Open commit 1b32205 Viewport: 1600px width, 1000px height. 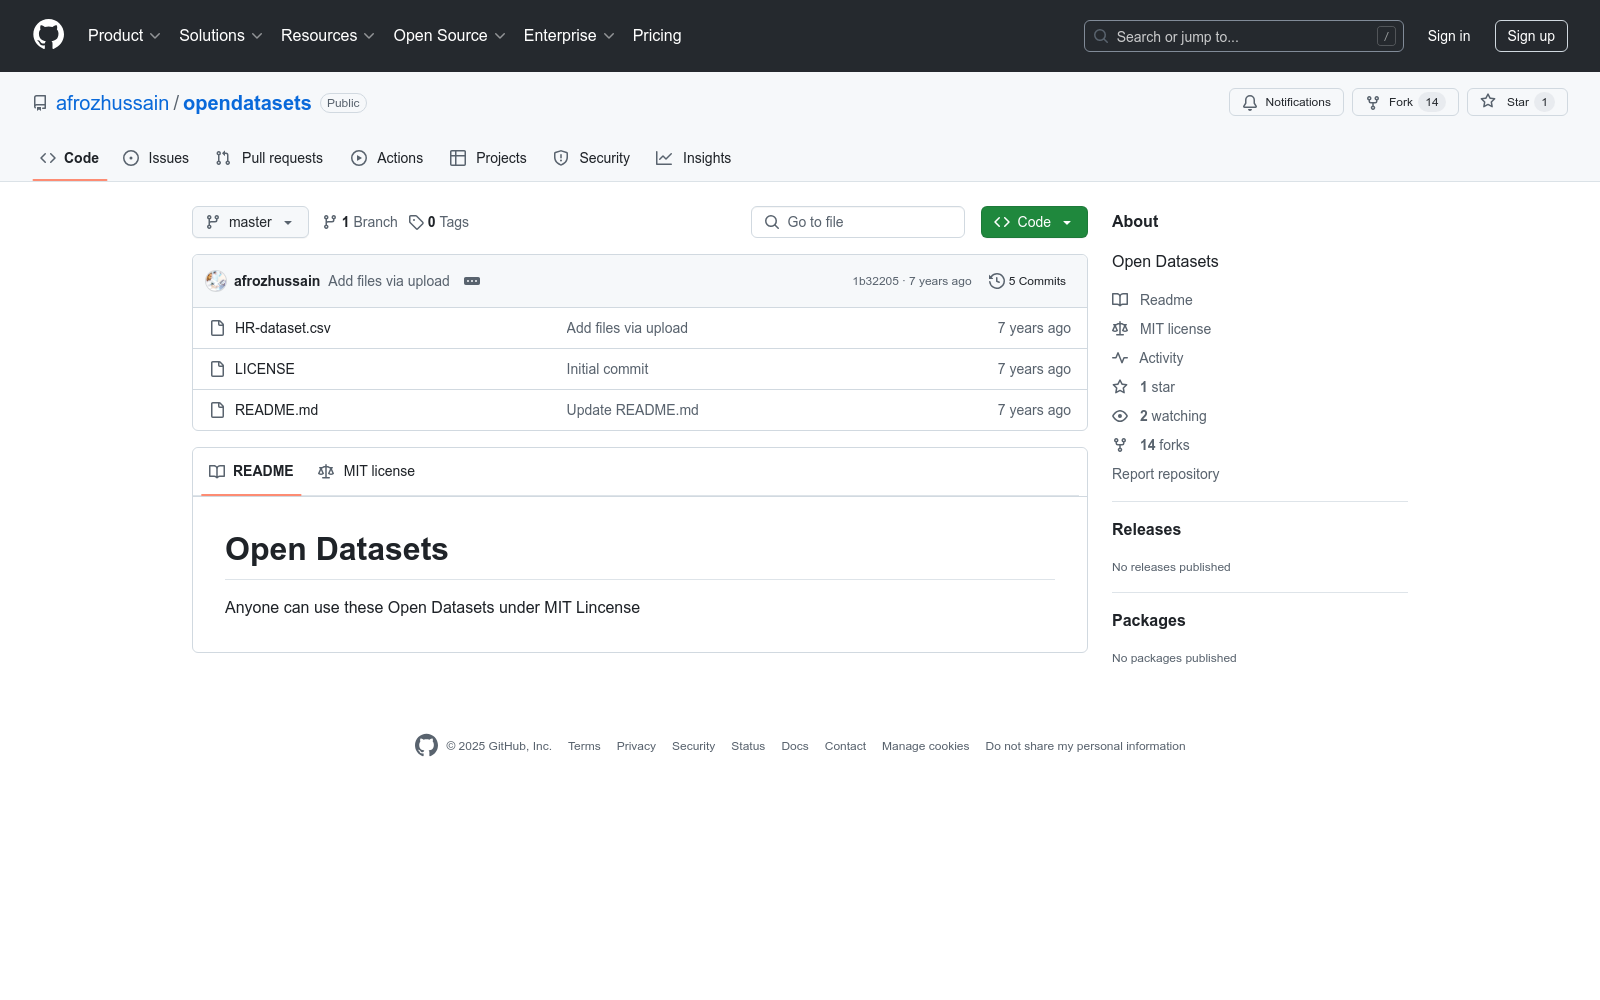point(876,281)
